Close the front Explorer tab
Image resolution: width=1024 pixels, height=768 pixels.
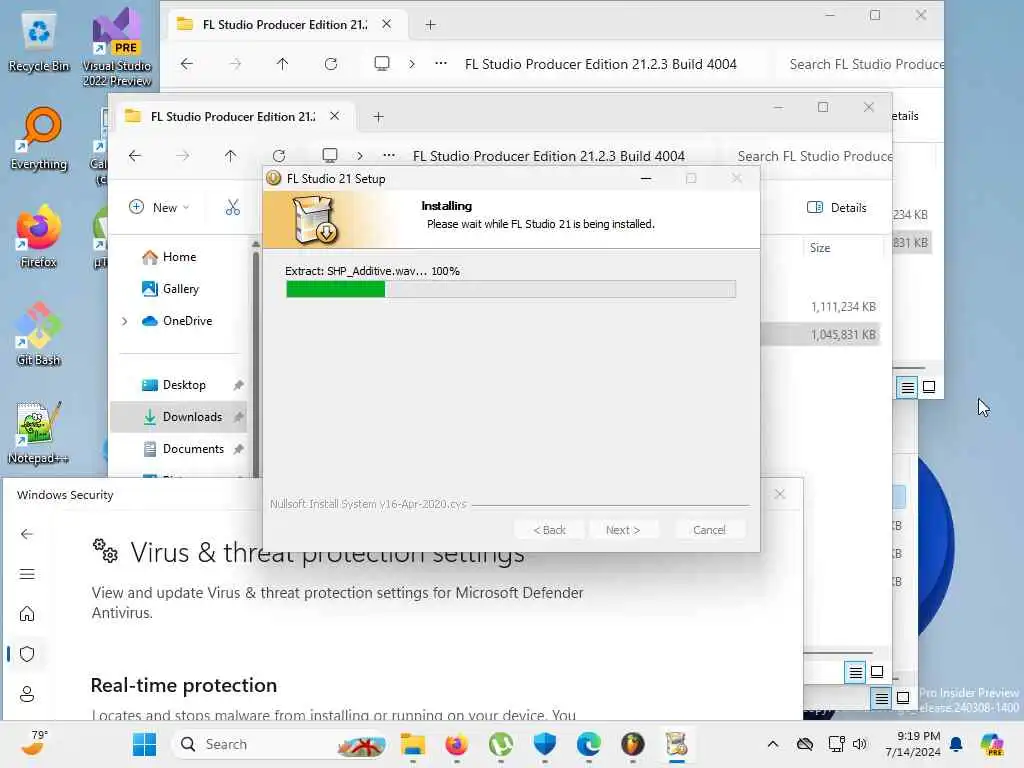[334, 116]
